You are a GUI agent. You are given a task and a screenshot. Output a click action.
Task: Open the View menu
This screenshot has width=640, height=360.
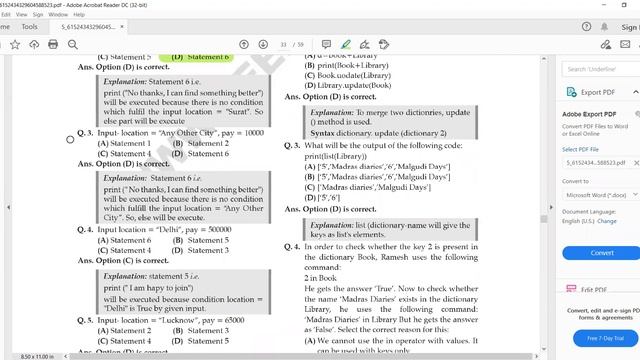[22, 14]
